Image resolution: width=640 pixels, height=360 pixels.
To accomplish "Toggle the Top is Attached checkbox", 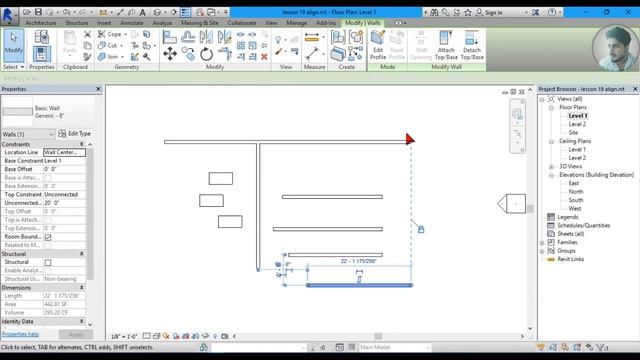I will tap(48, 220).
